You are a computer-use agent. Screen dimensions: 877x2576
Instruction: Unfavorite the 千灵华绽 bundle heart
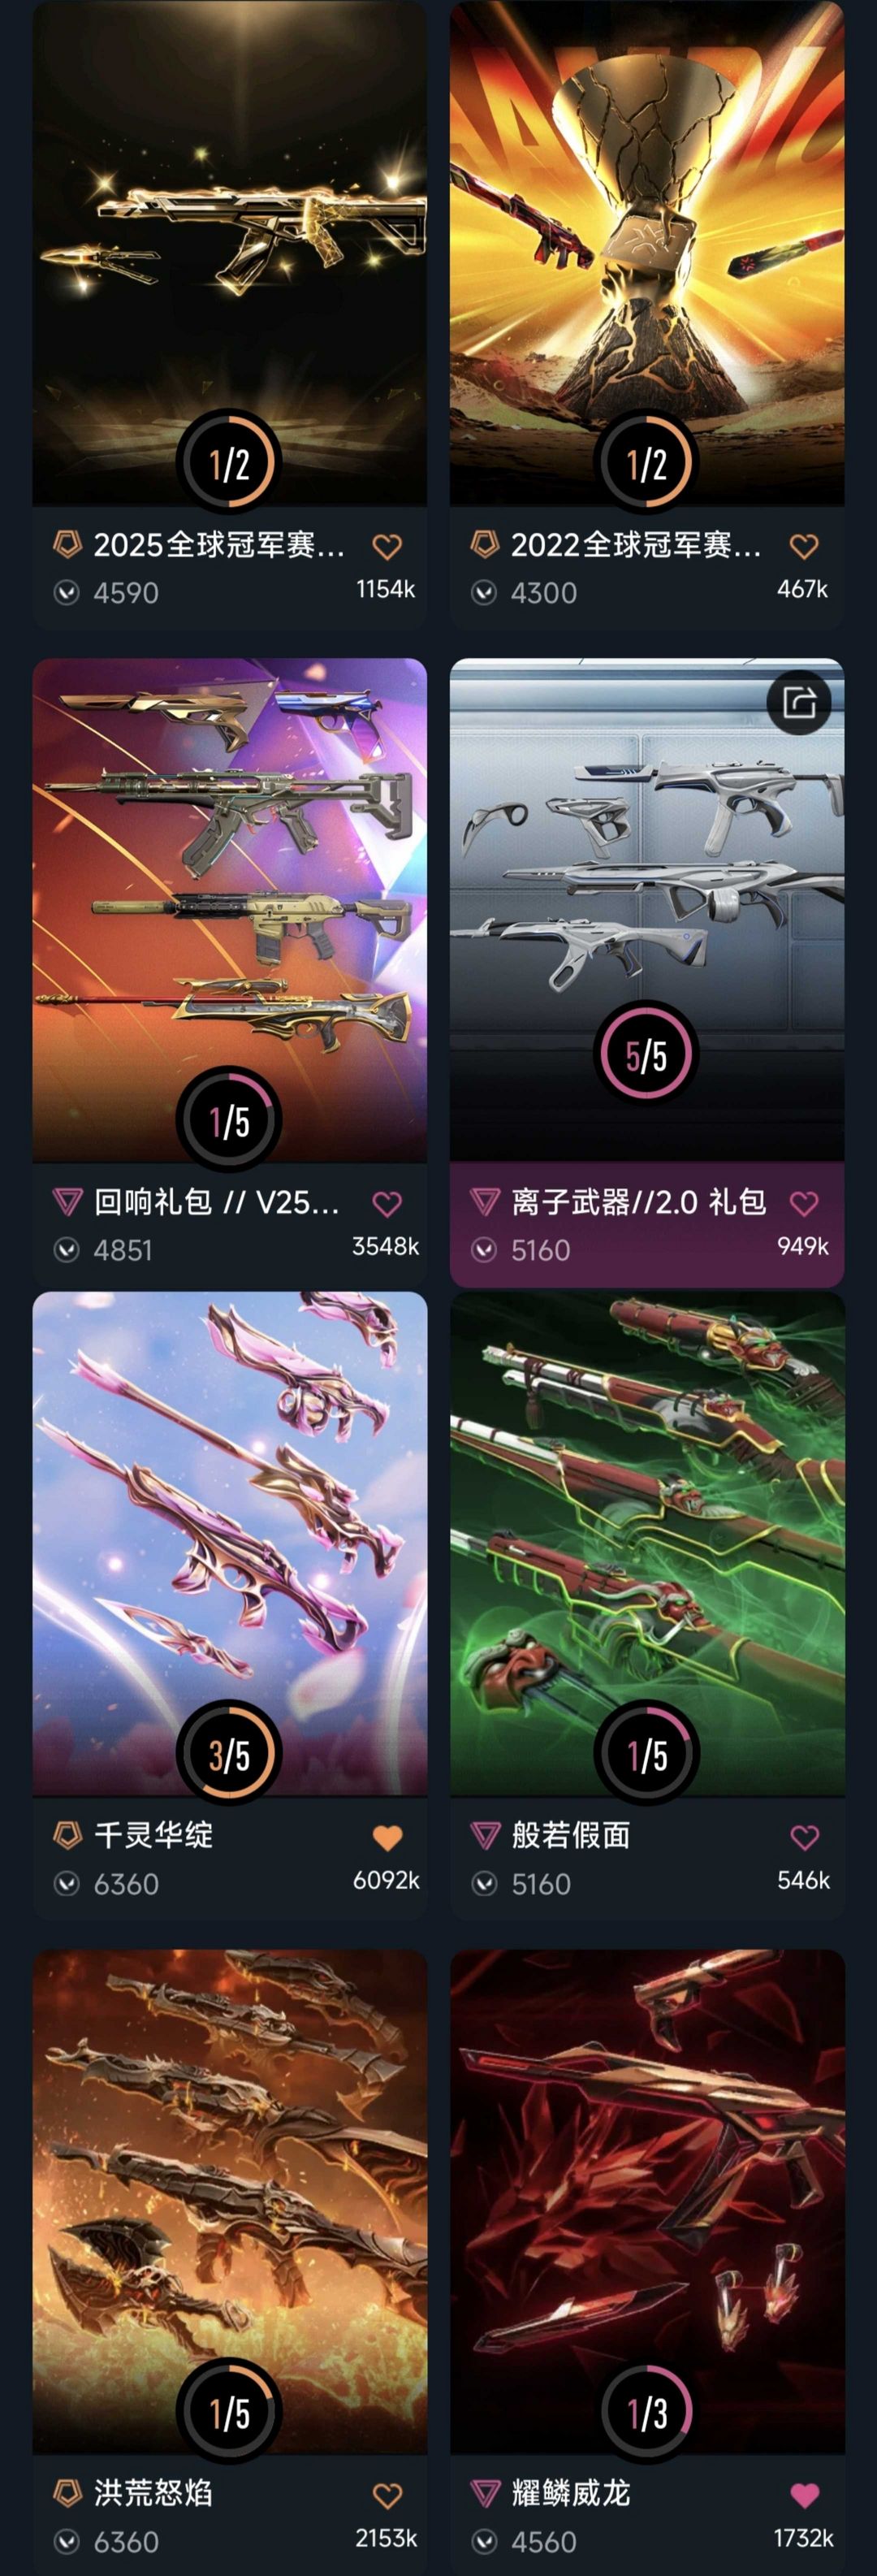coord(387,1837)
